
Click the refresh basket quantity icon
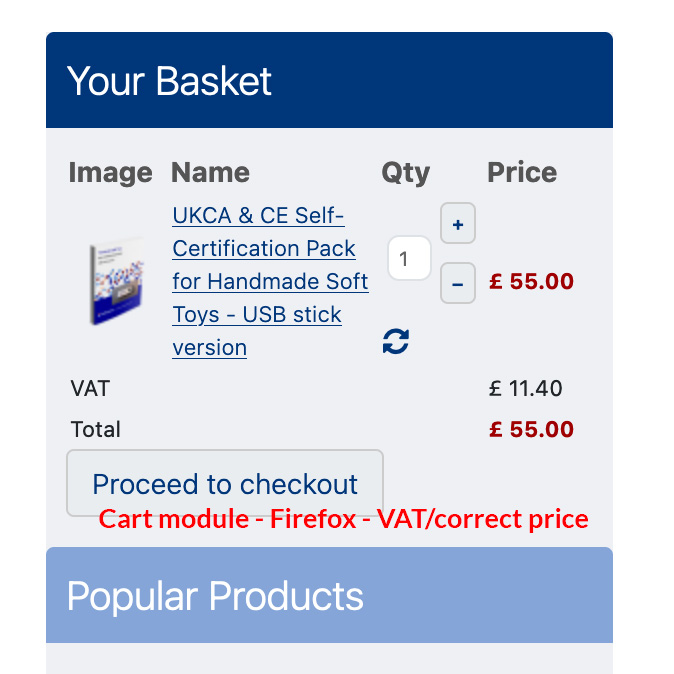coord(396,342)
